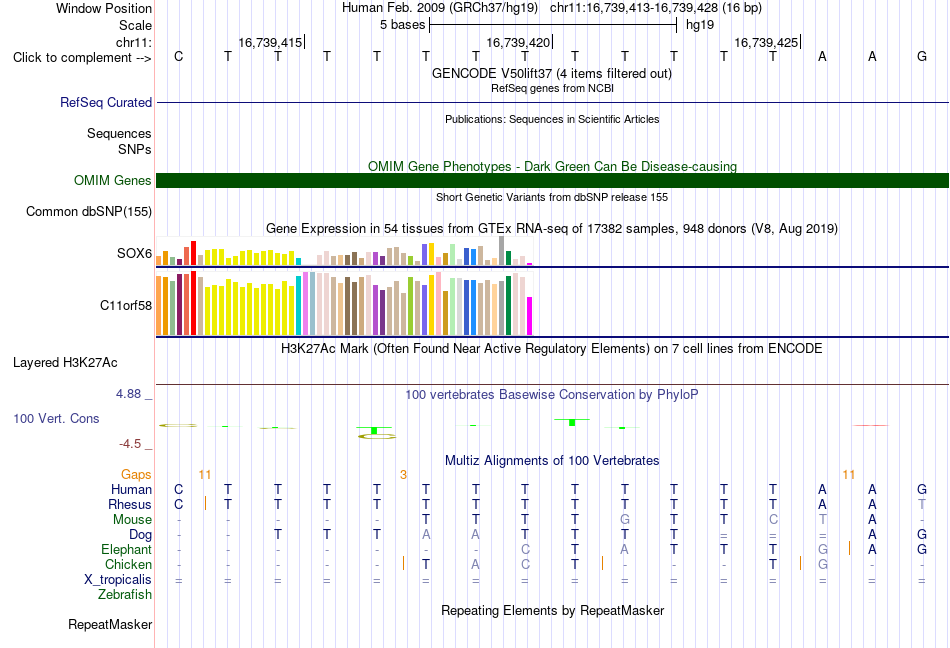
Task: Open the C11orf58 gene label
Action: [x=125, y=305]
